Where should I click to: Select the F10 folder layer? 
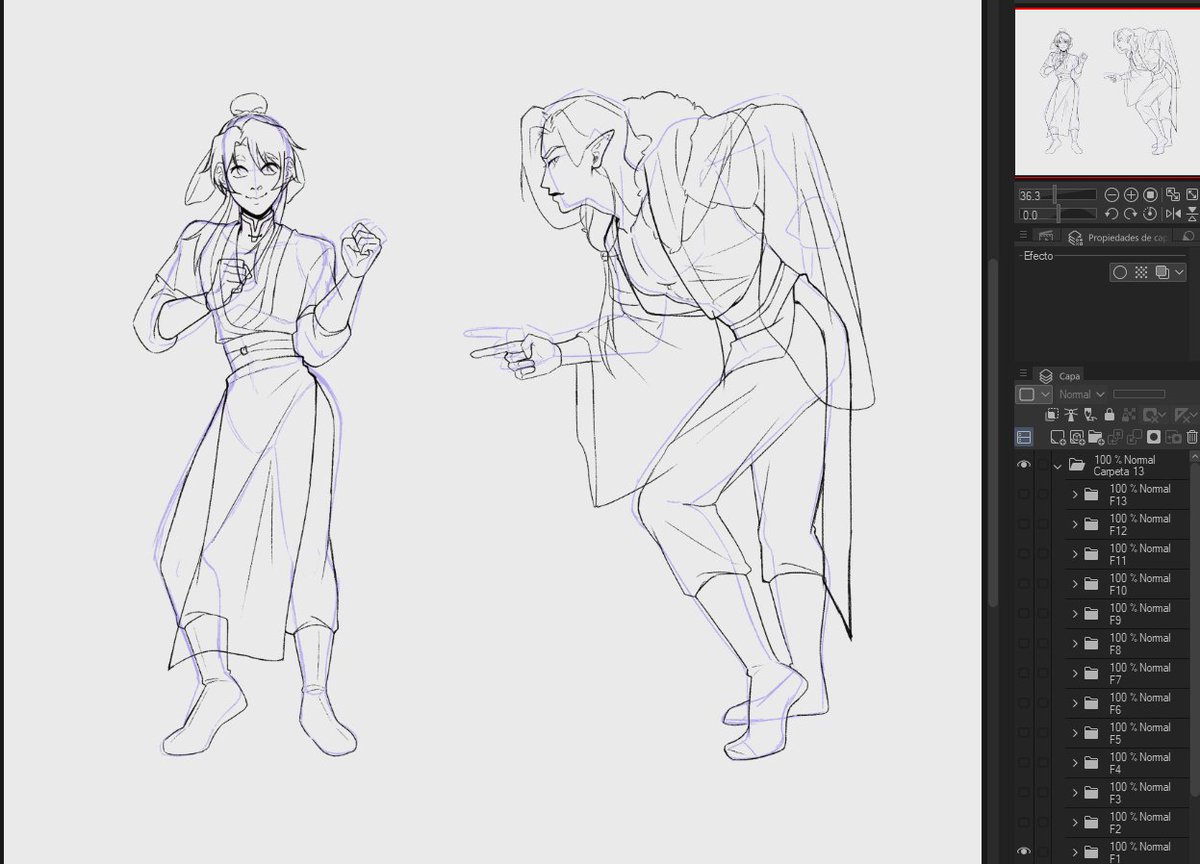[1128, 584]
